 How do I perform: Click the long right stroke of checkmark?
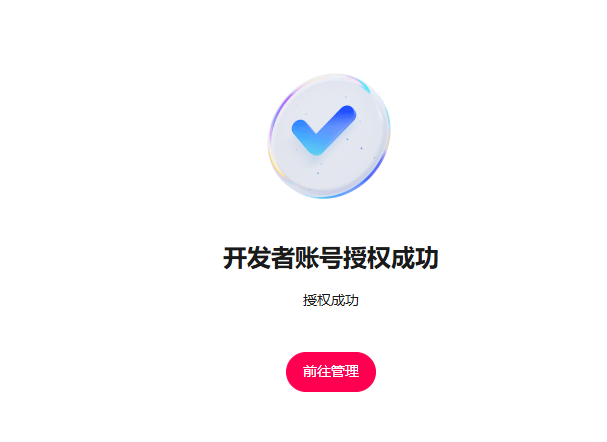[x=335, y=125]
